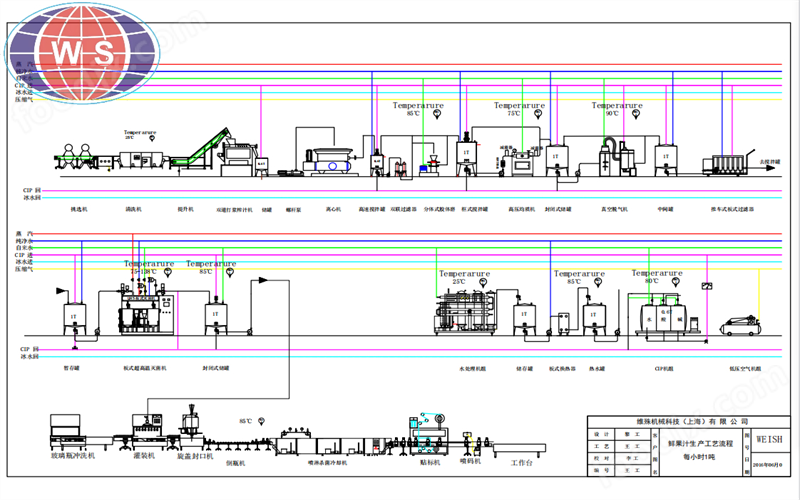
Task: Select the low-pressure air compressor icon
Action: point(739,322)
